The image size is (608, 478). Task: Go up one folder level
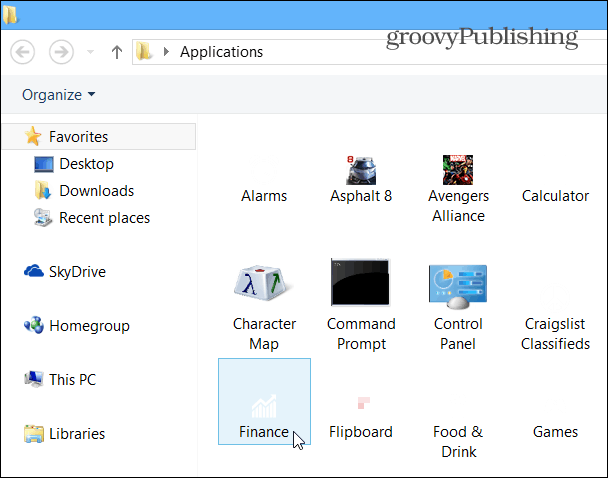click(x=117, y=52)
